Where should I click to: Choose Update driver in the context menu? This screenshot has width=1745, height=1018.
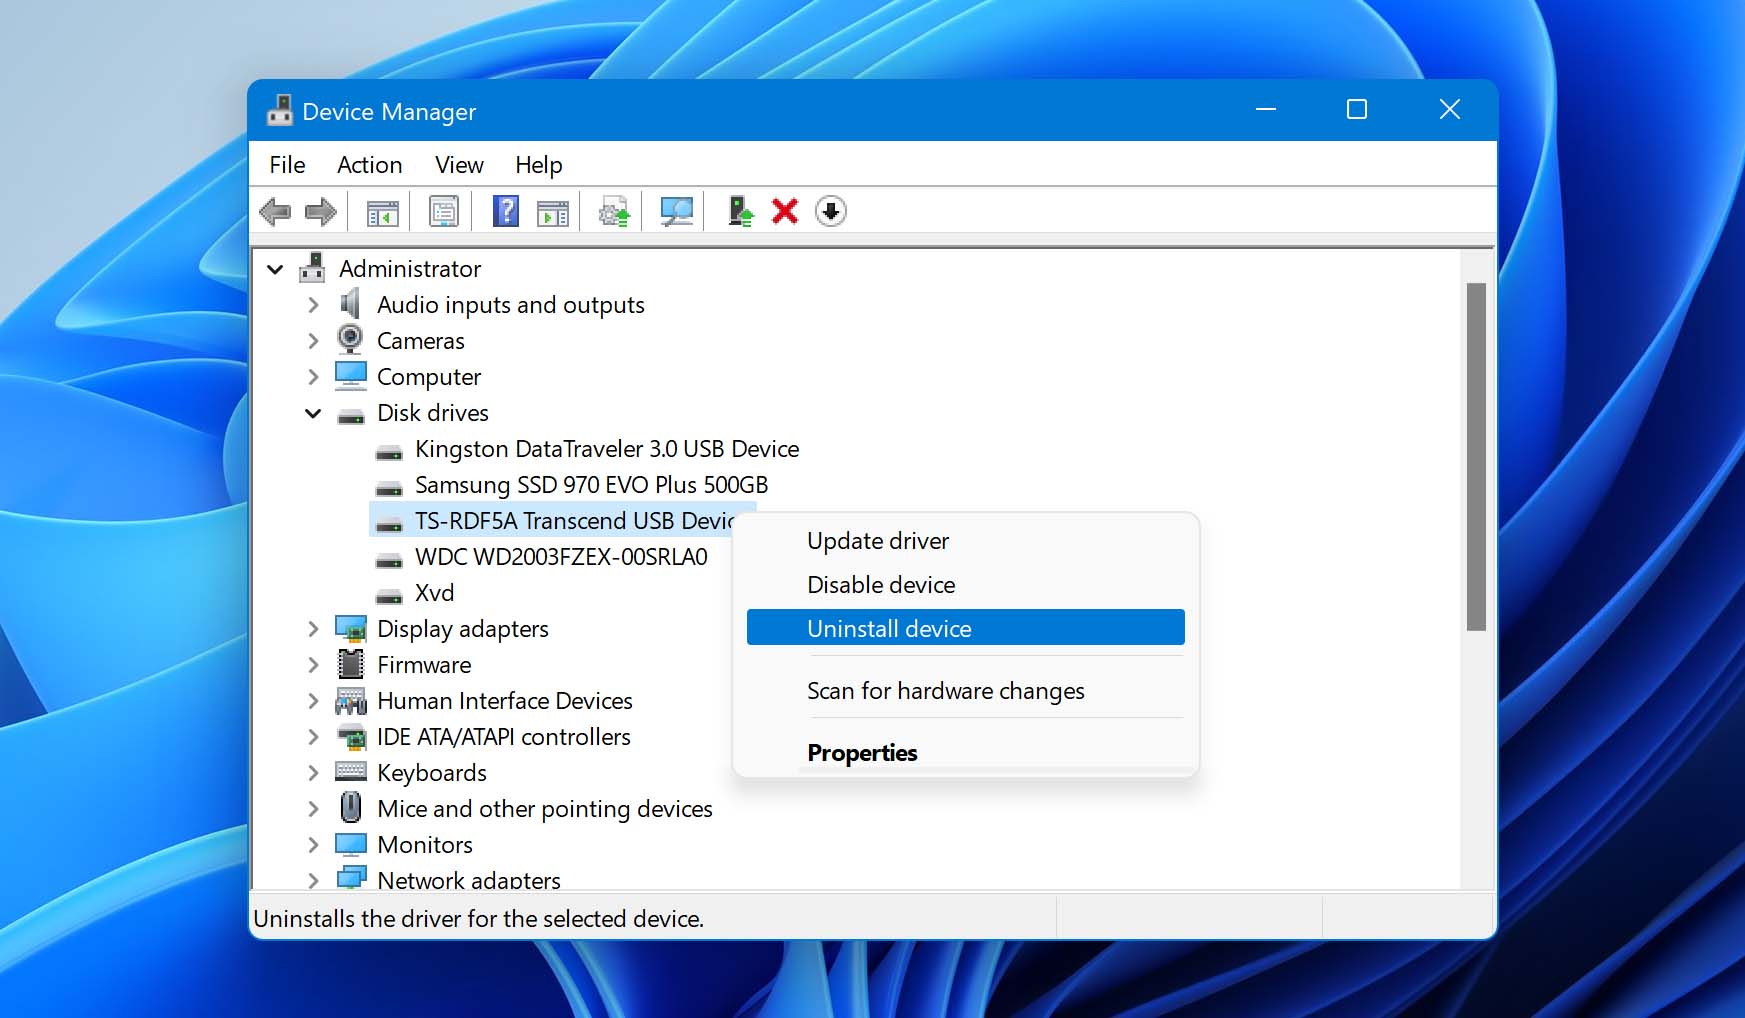pos(877,540)
